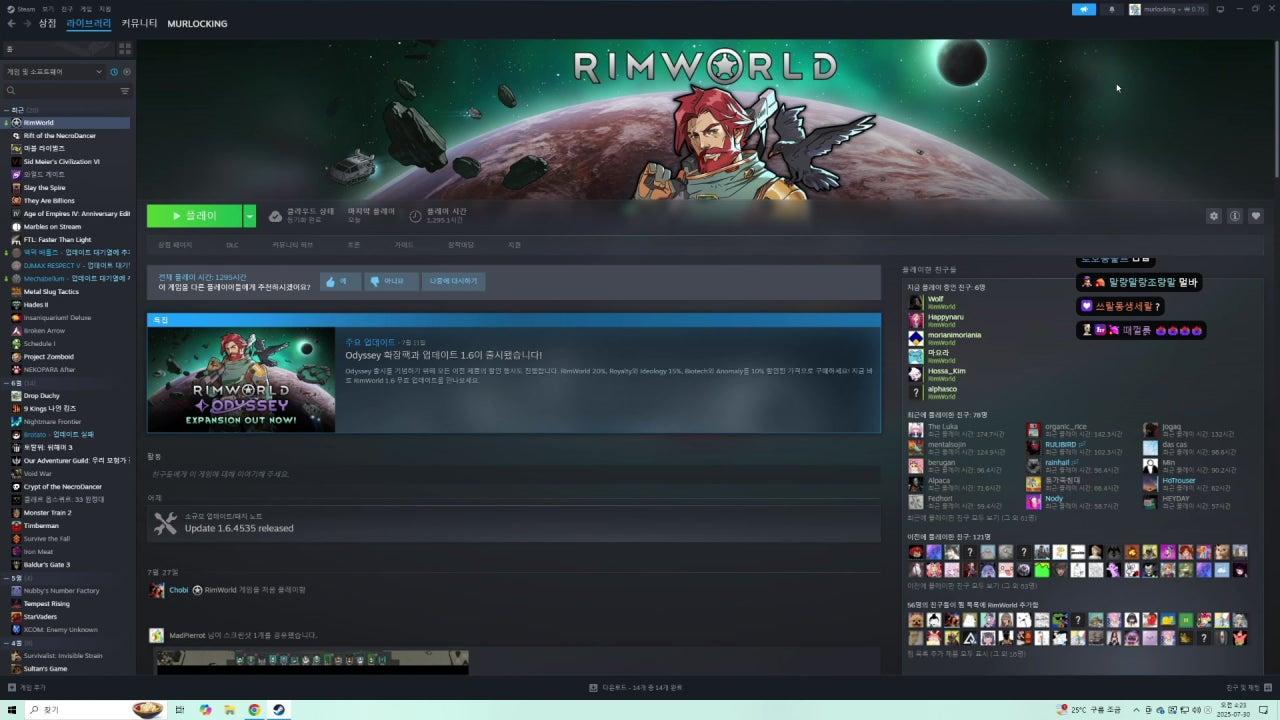This screenshot has height=720, width=1280.
Task: Add RimWorld to favorites with heart icon
Action: (1256, 216)
